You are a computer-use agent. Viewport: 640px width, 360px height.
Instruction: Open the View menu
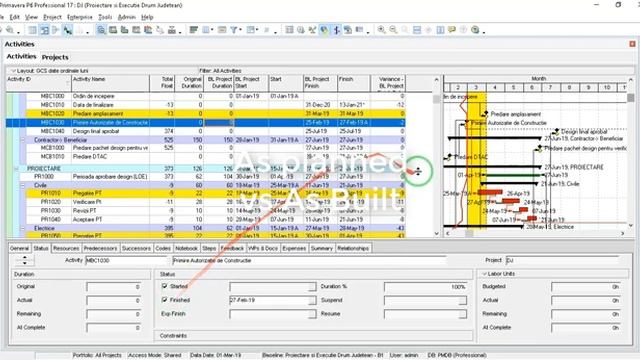click(31, 17)
